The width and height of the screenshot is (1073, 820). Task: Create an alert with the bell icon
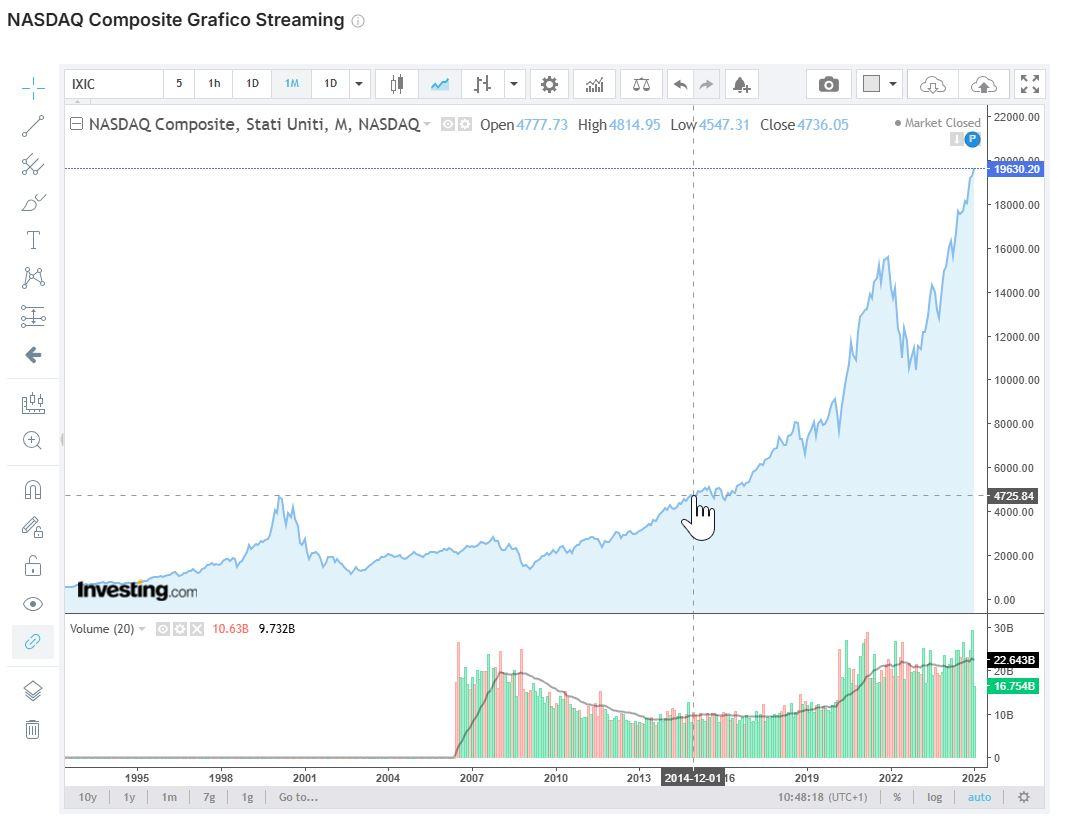[741, 84]
